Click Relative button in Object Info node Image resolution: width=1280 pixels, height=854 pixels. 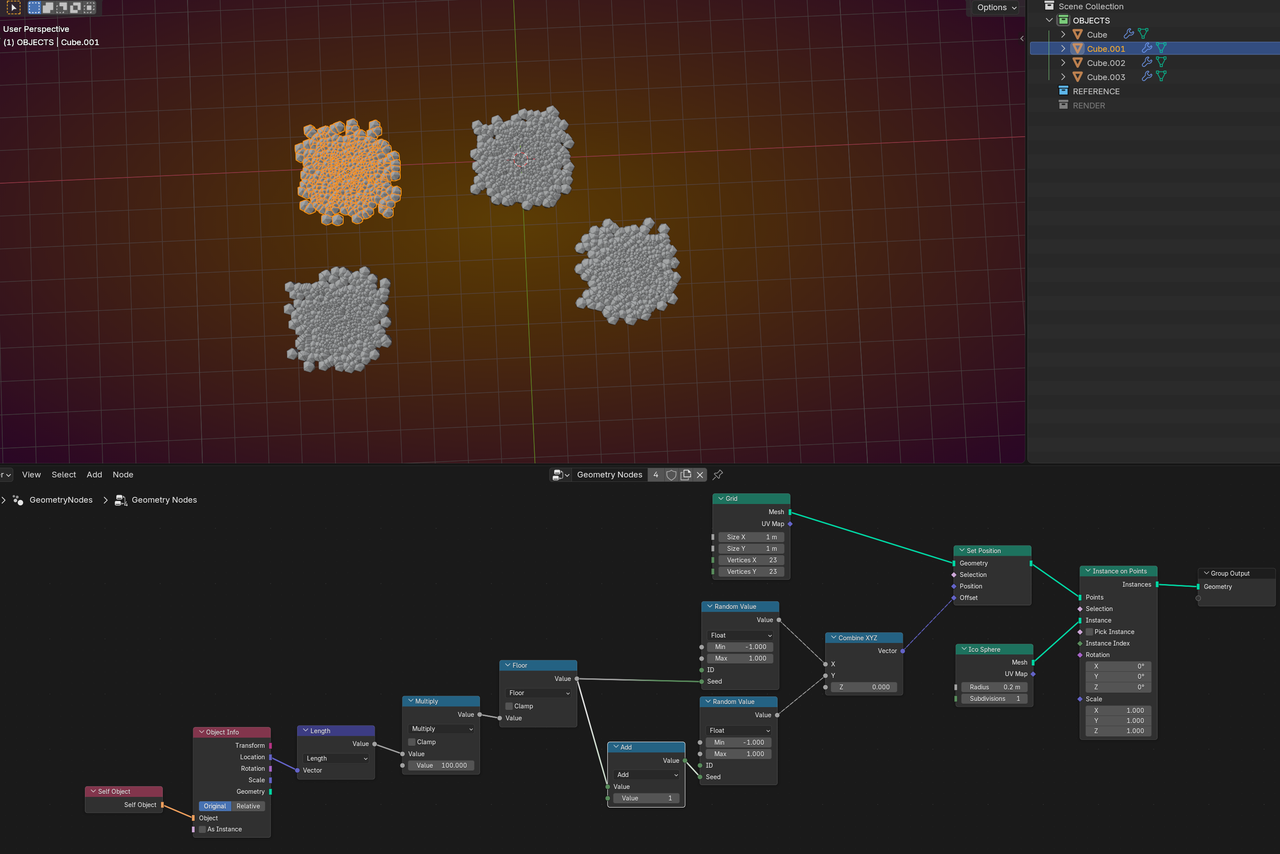[x=248, y=806]
